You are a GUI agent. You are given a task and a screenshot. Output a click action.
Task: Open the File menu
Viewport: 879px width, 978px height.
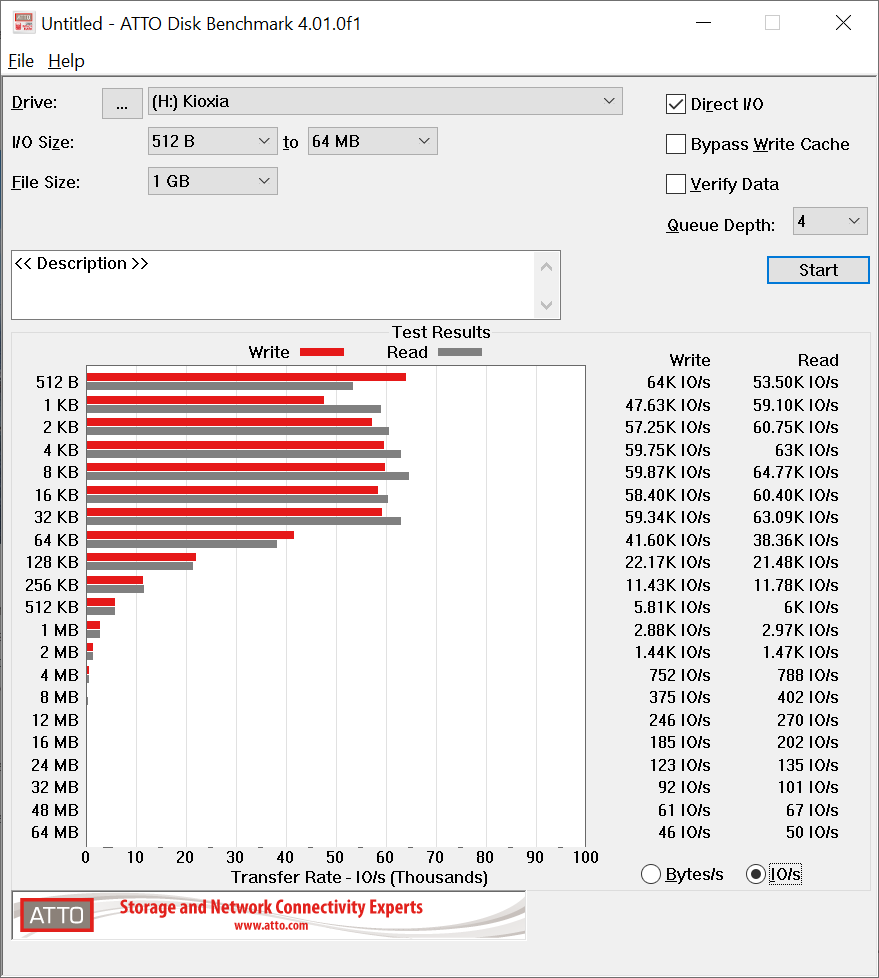pyautogui.click(x=21, y=61)
